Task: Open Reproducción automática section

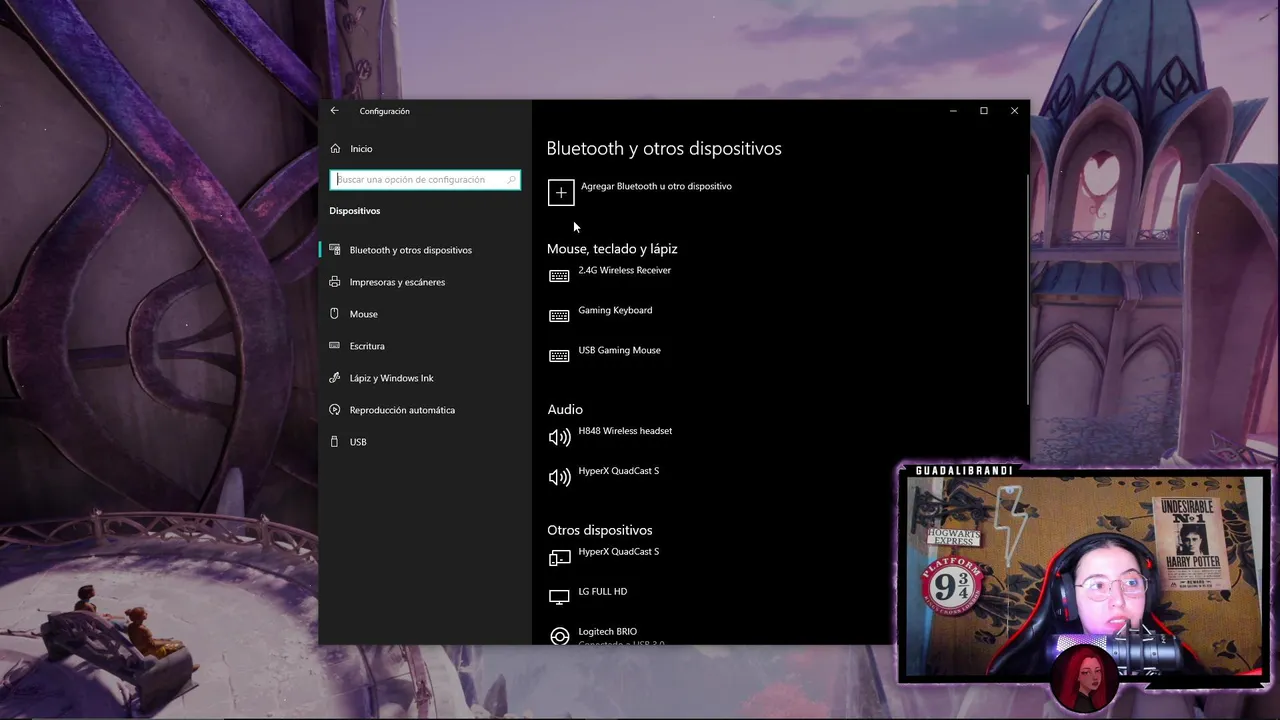Action: (x=402, y=410)
